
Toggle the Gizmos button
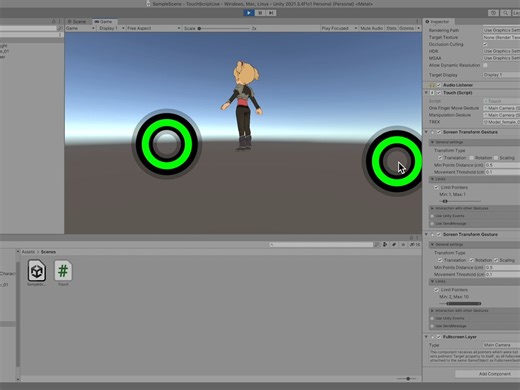click(406, 28)
